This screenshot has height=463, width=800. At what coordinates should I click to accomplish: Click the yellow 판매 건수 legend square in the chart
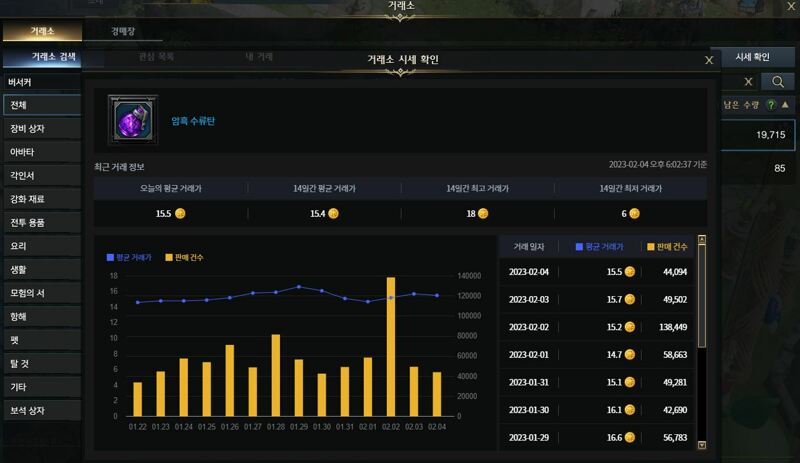point(169,257)
